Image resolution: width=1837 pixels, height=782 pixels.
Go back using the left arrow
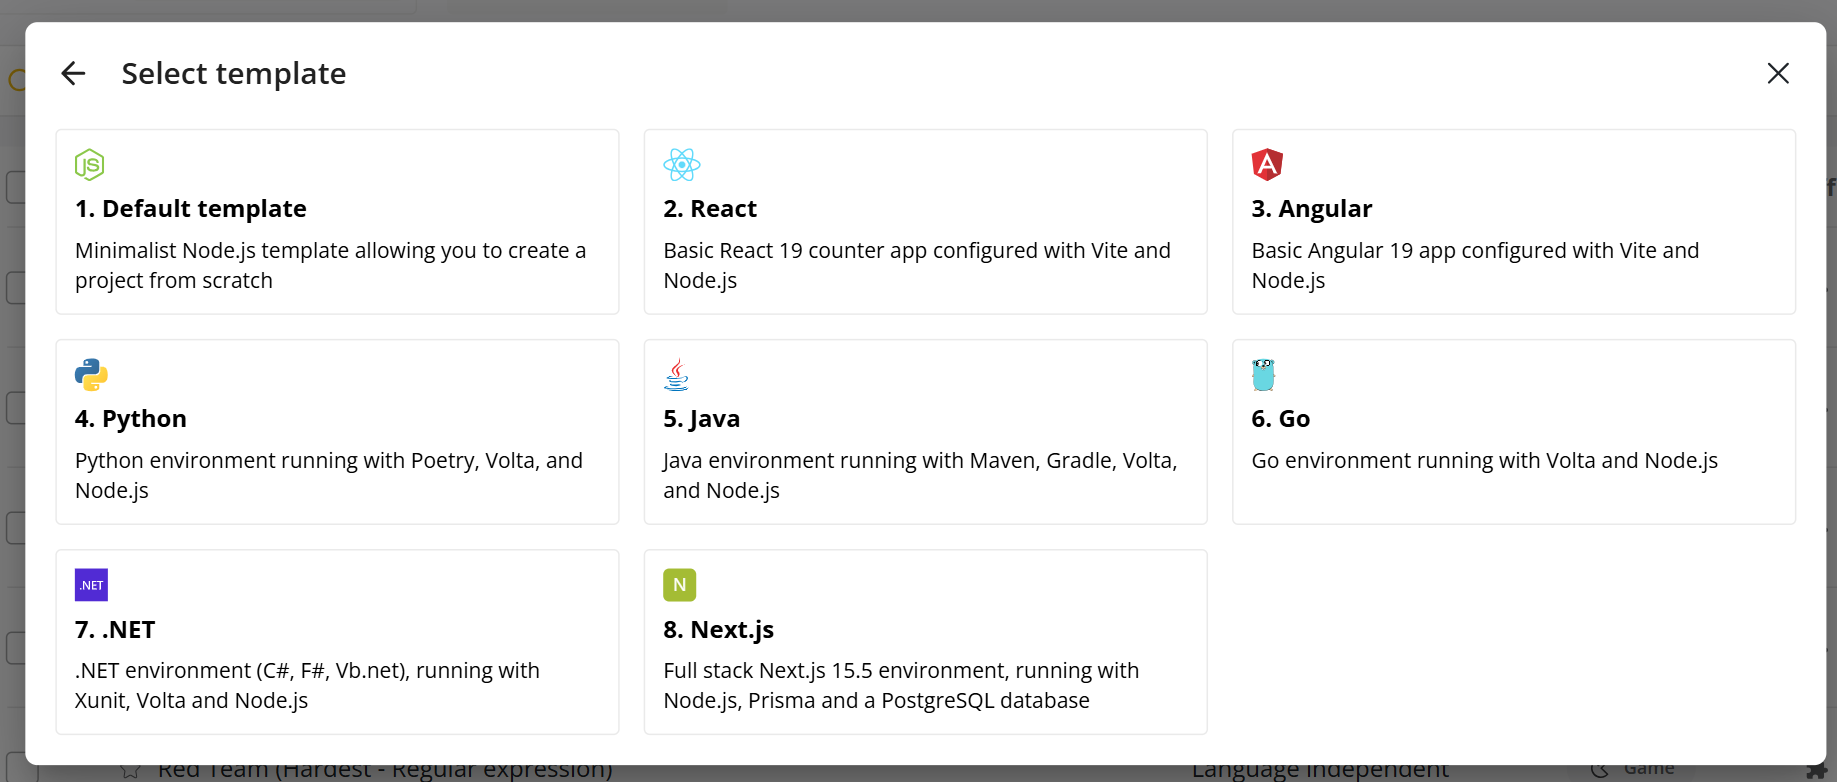[73, 73]
